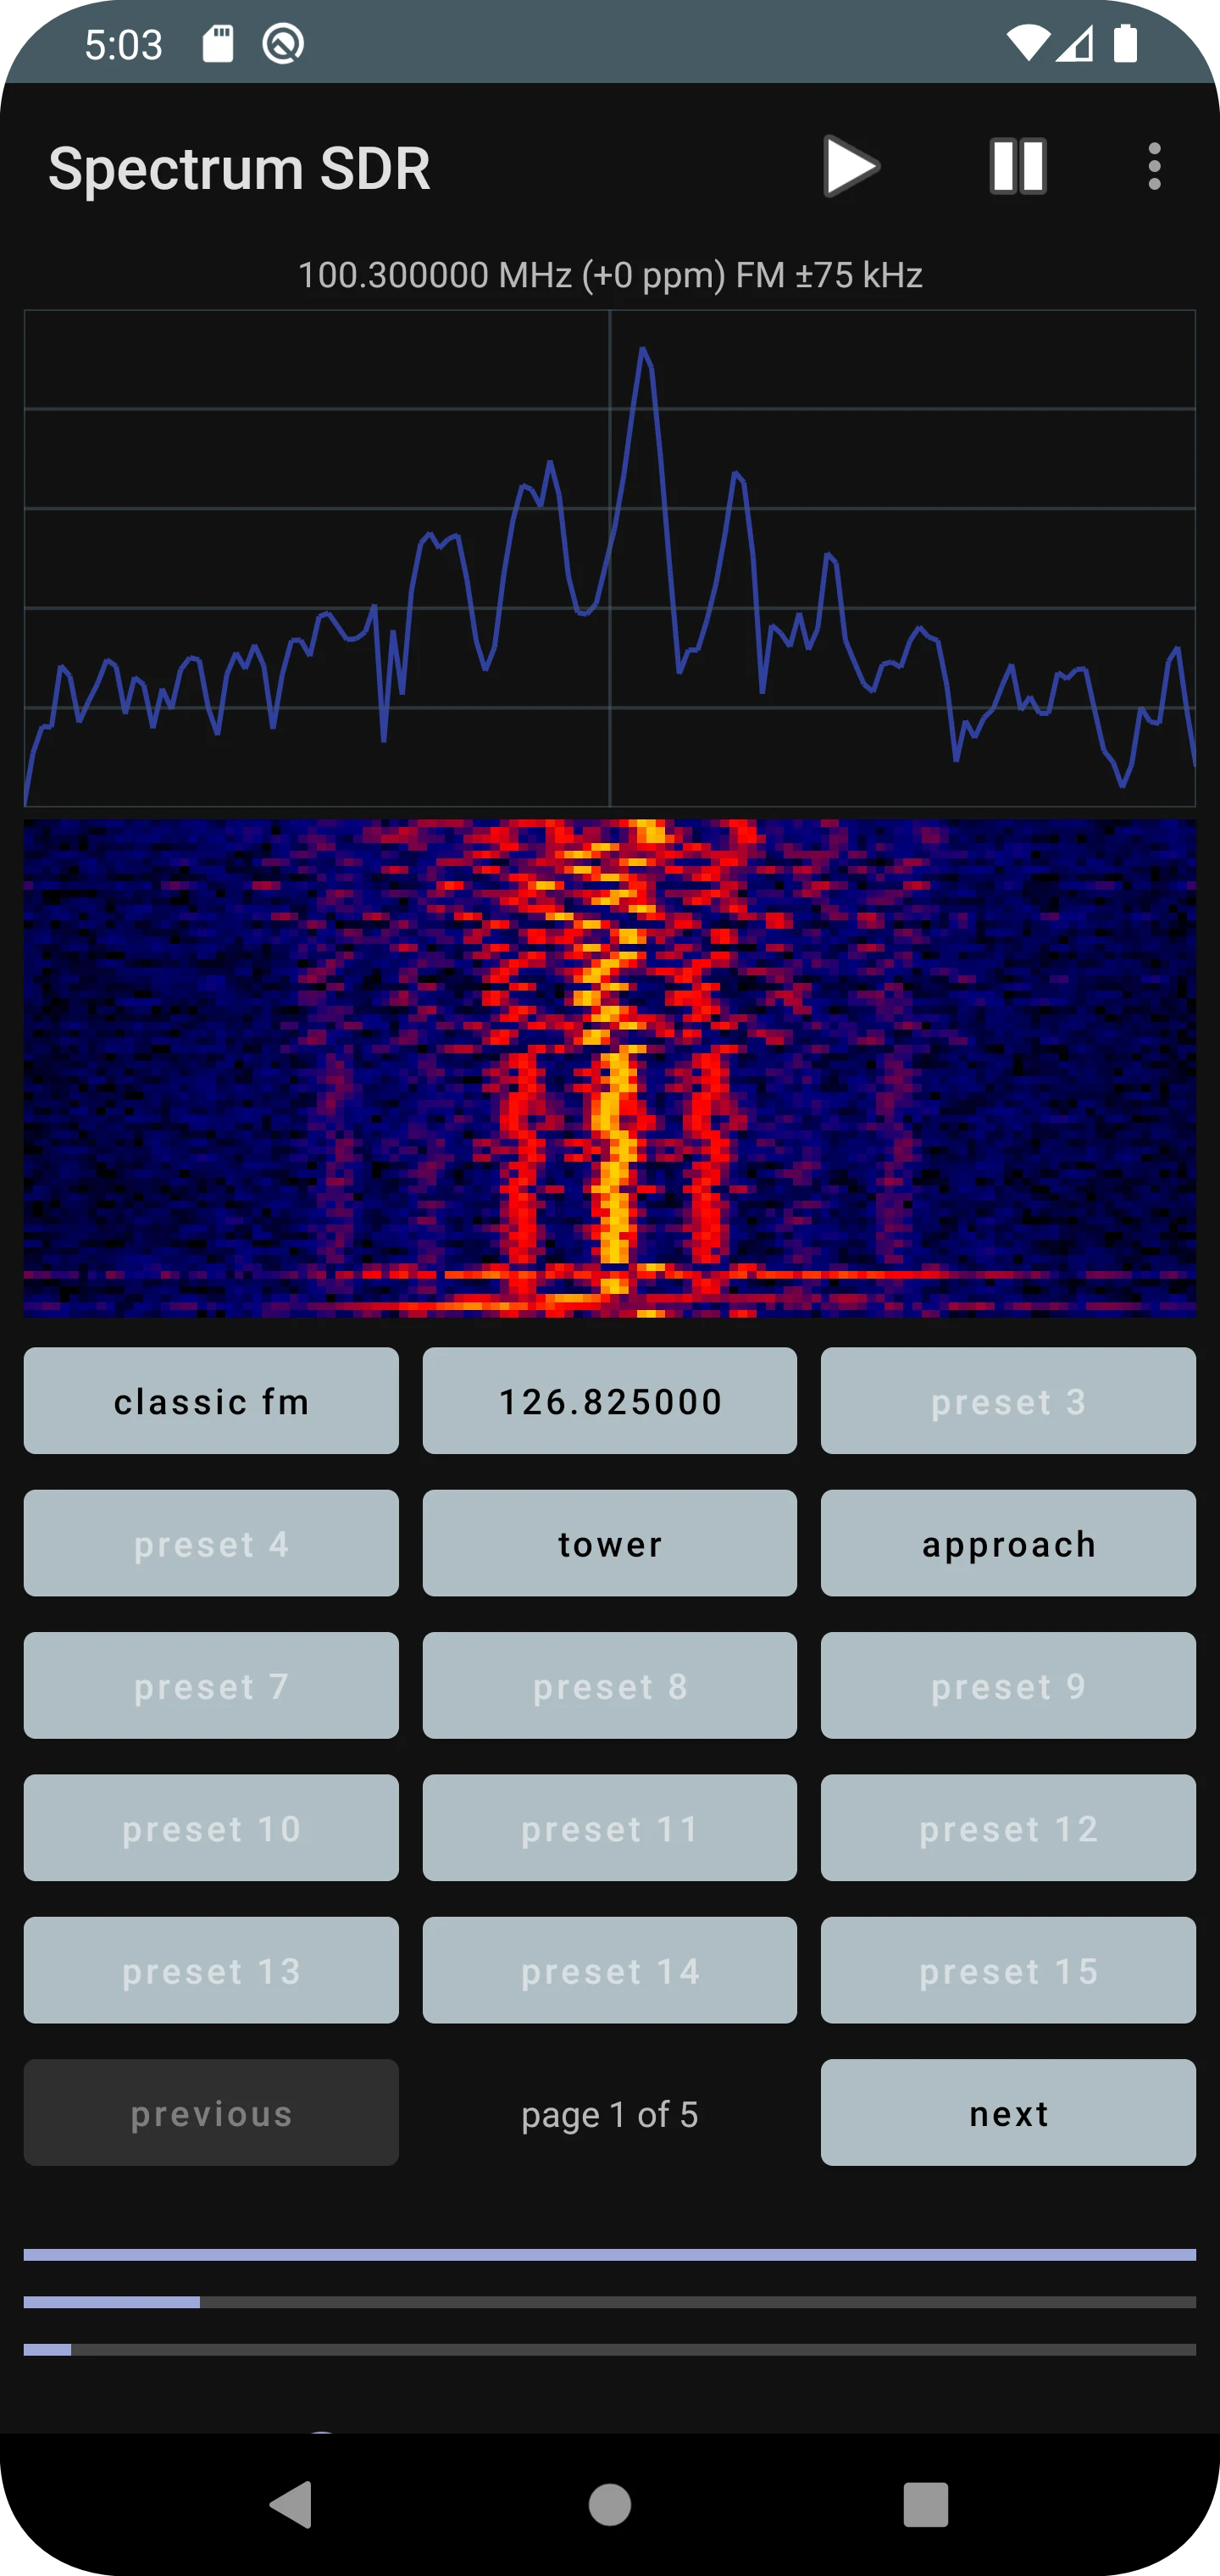Adjust the bottom slider bar
The width and height of the screenshot is (1220, 2576).
click(x=610, y=2350)
